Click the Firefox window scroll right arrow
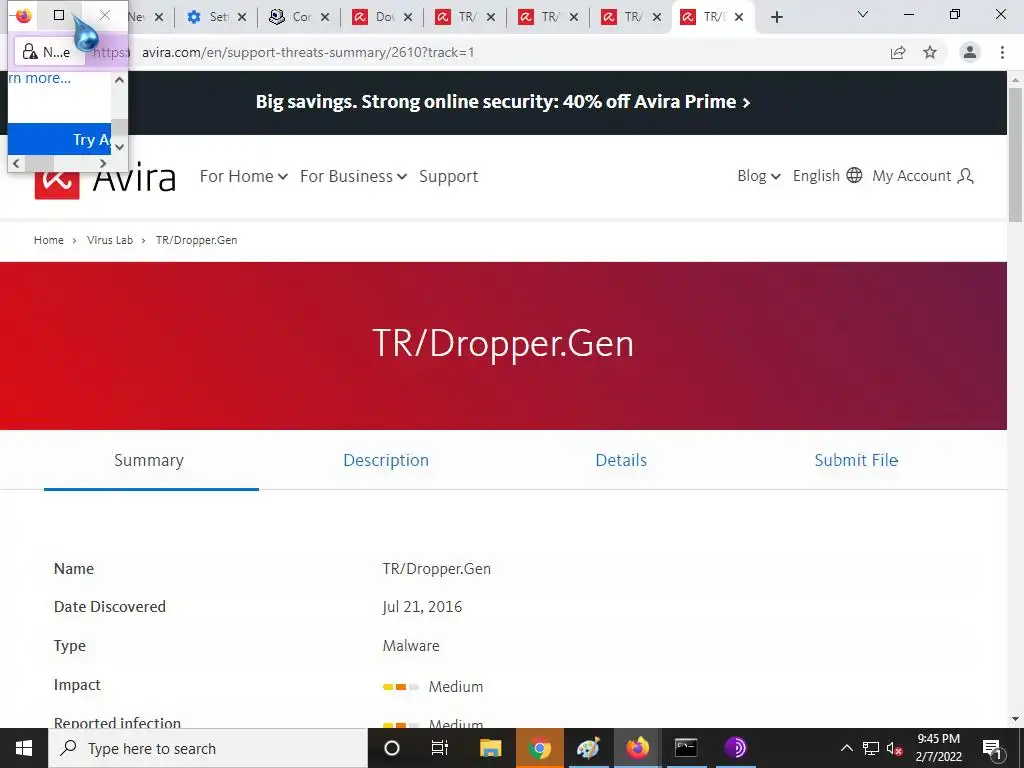The width and height of the screenshot is (1024, 768). click(x=103, y=163)
